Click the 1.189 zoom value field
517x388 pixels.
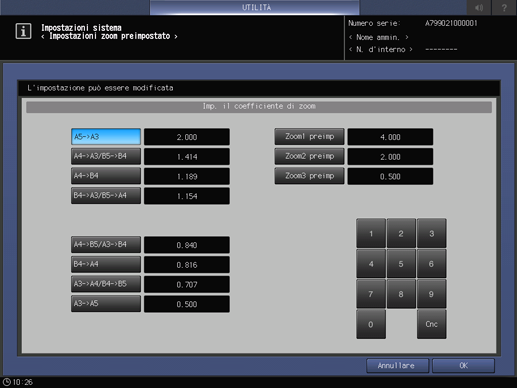[187, 176]
